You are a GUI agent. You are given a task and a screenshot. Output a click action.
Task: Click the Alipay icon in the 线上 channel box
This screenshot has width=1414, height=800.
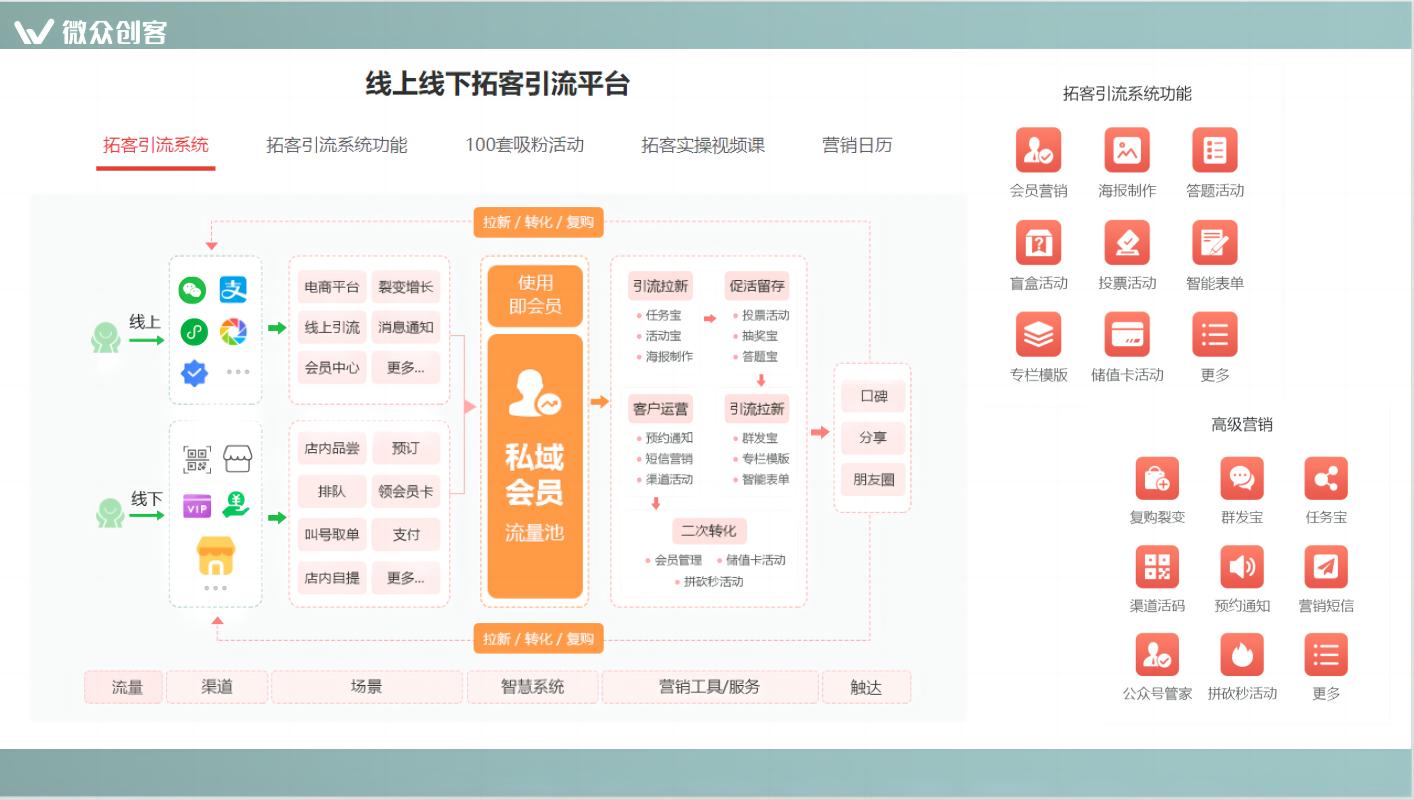[x=233, y=290]
